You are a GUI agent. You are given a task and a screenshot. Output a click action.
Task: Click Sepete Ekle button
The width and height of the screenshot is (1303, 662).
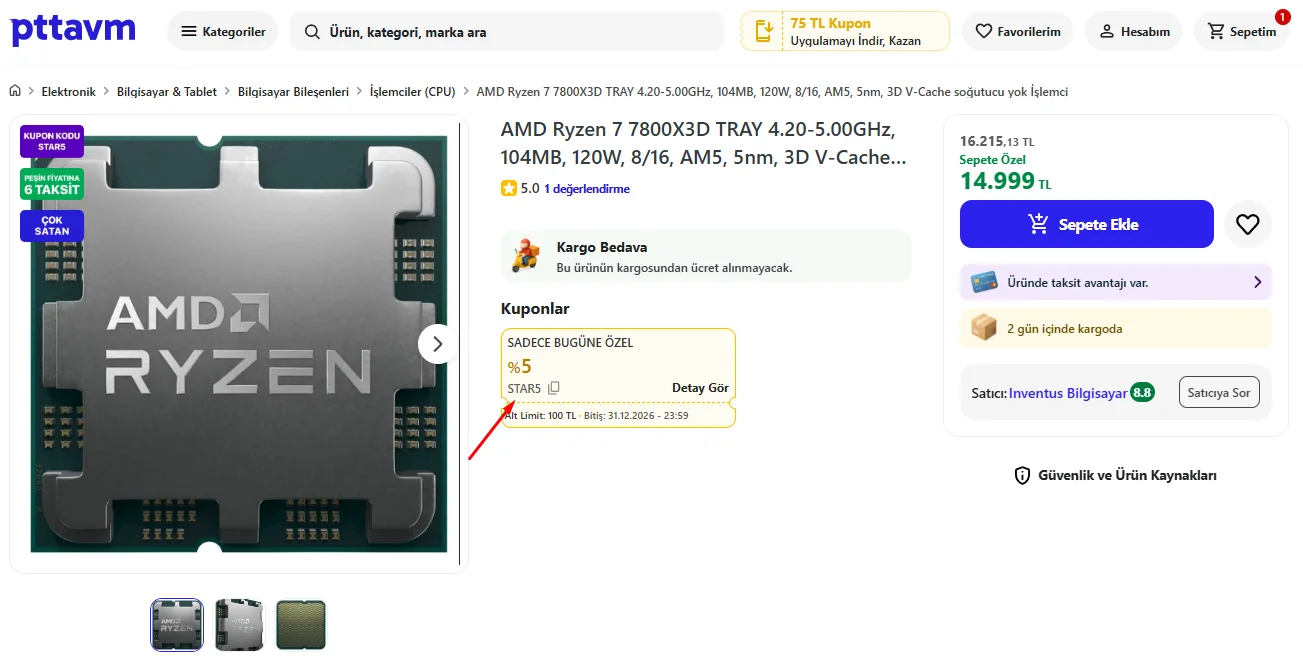[x=1086, y=224]
